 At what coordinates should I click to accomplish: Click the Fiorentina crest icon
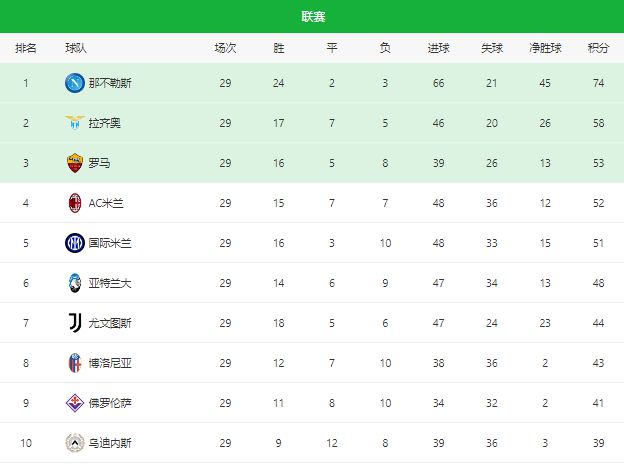coord(75,403)
